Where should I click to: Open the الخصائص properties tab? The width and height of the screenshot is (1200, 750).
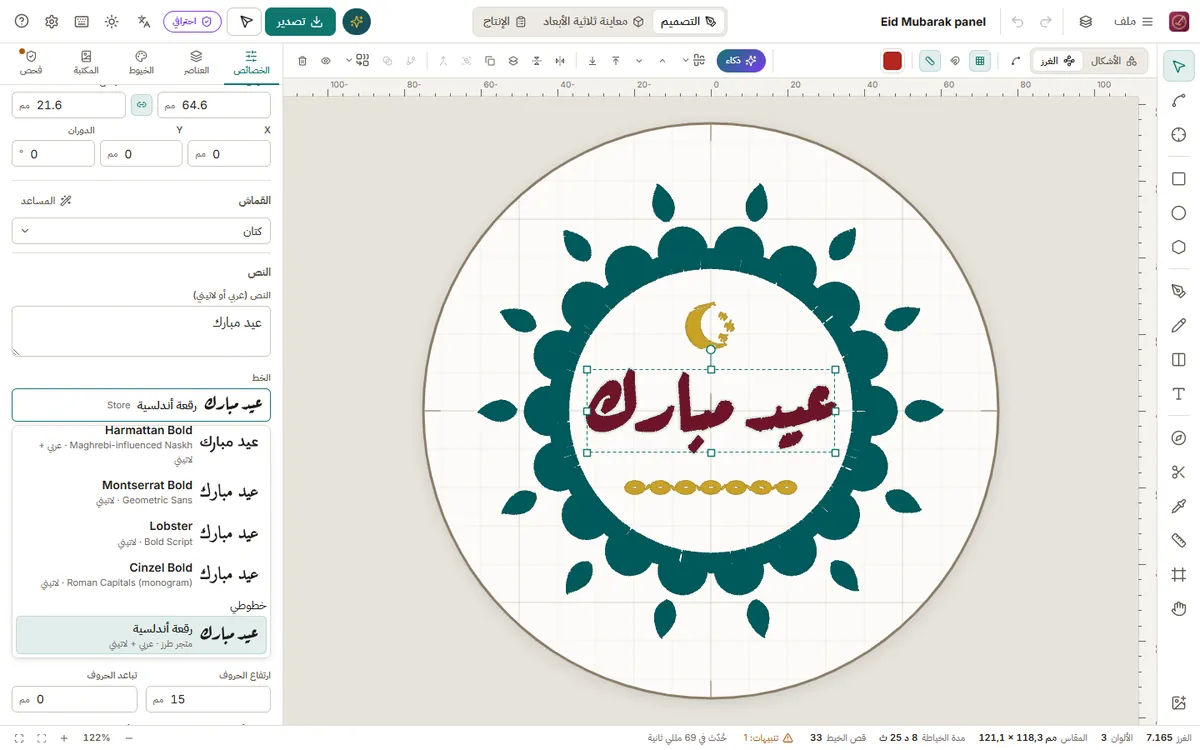(x=251, y=62)
